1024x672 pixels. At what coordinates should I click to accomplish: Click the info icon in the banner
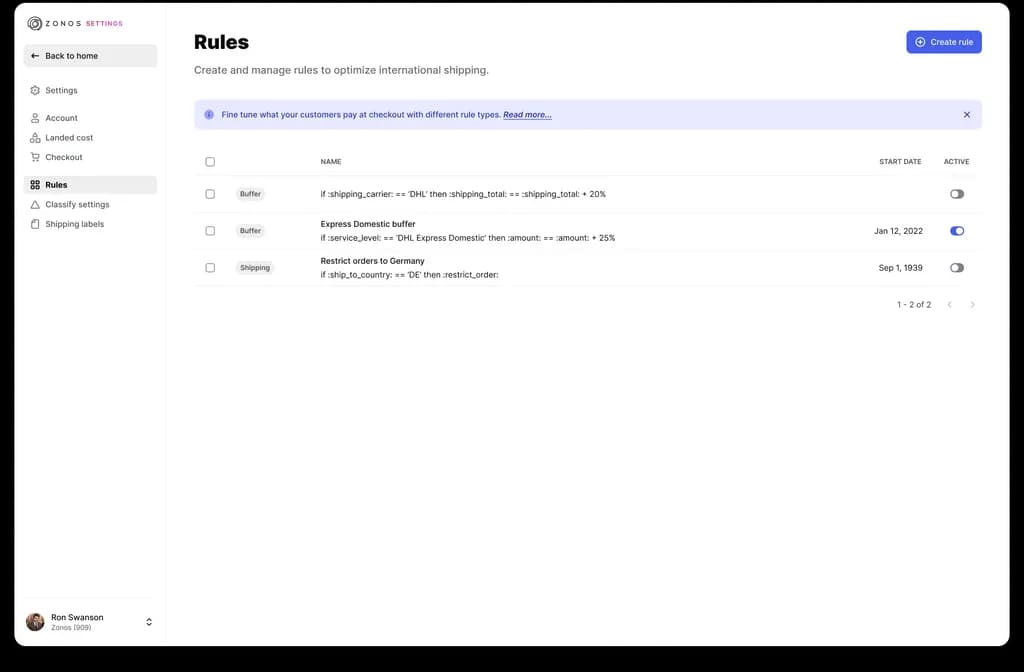[209, 115]
